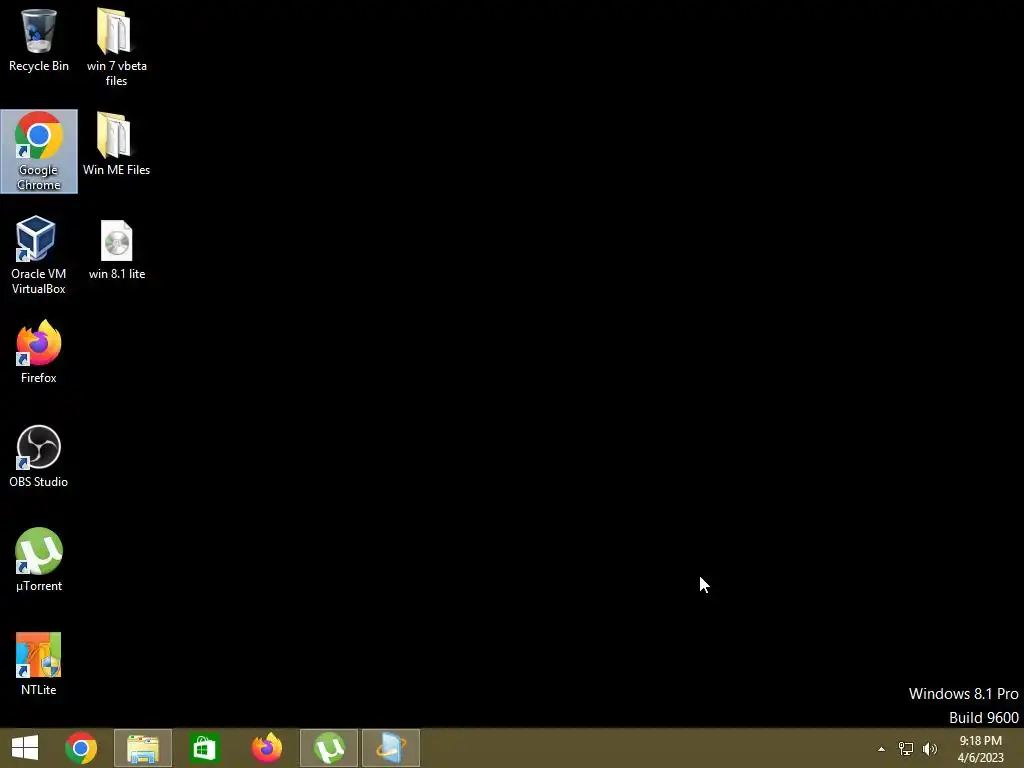Select the Win ME Files folder

(x=116, y=144)
